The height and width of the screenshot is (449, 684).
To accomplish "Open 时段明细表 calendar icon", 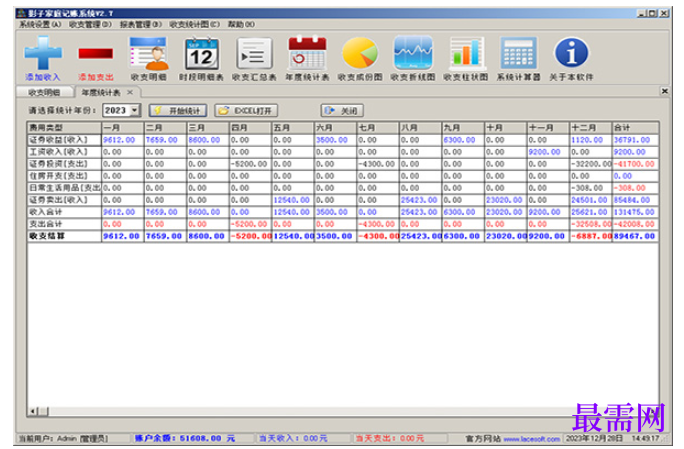I will point(202,53).
